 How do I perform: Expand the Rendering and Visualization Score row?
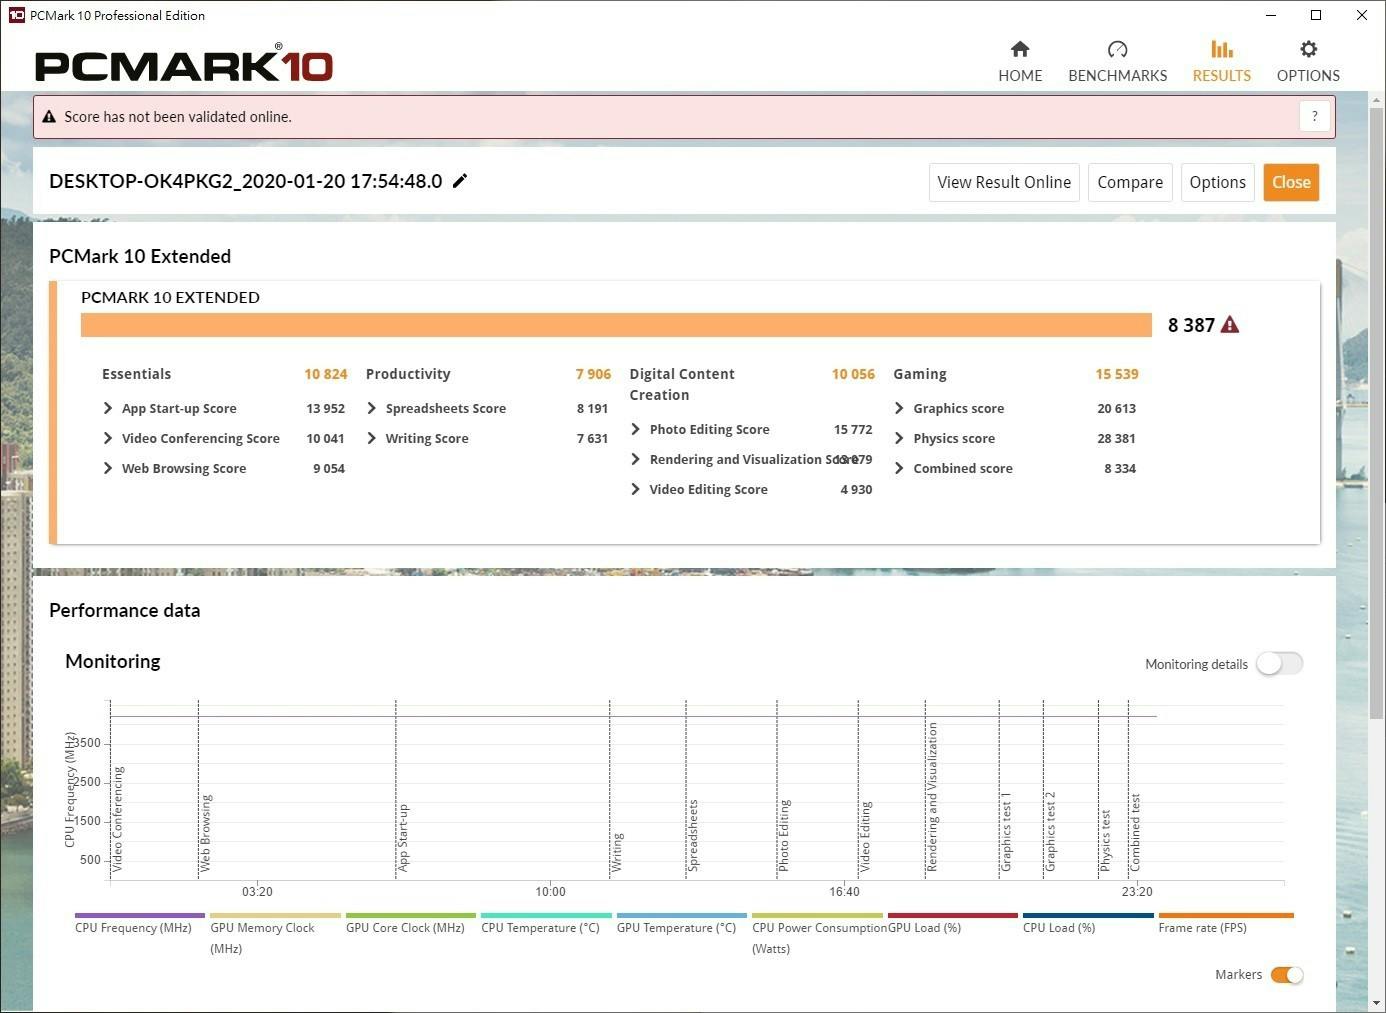point(636,459)
